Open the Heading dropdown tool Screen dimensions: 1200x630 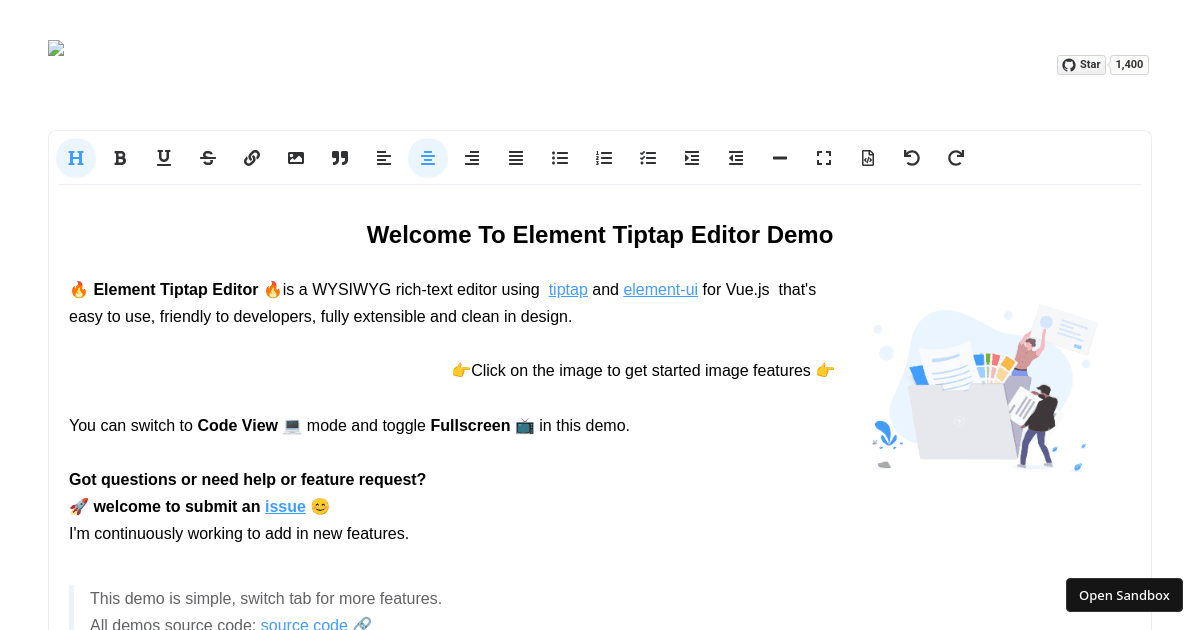[76, 158]
